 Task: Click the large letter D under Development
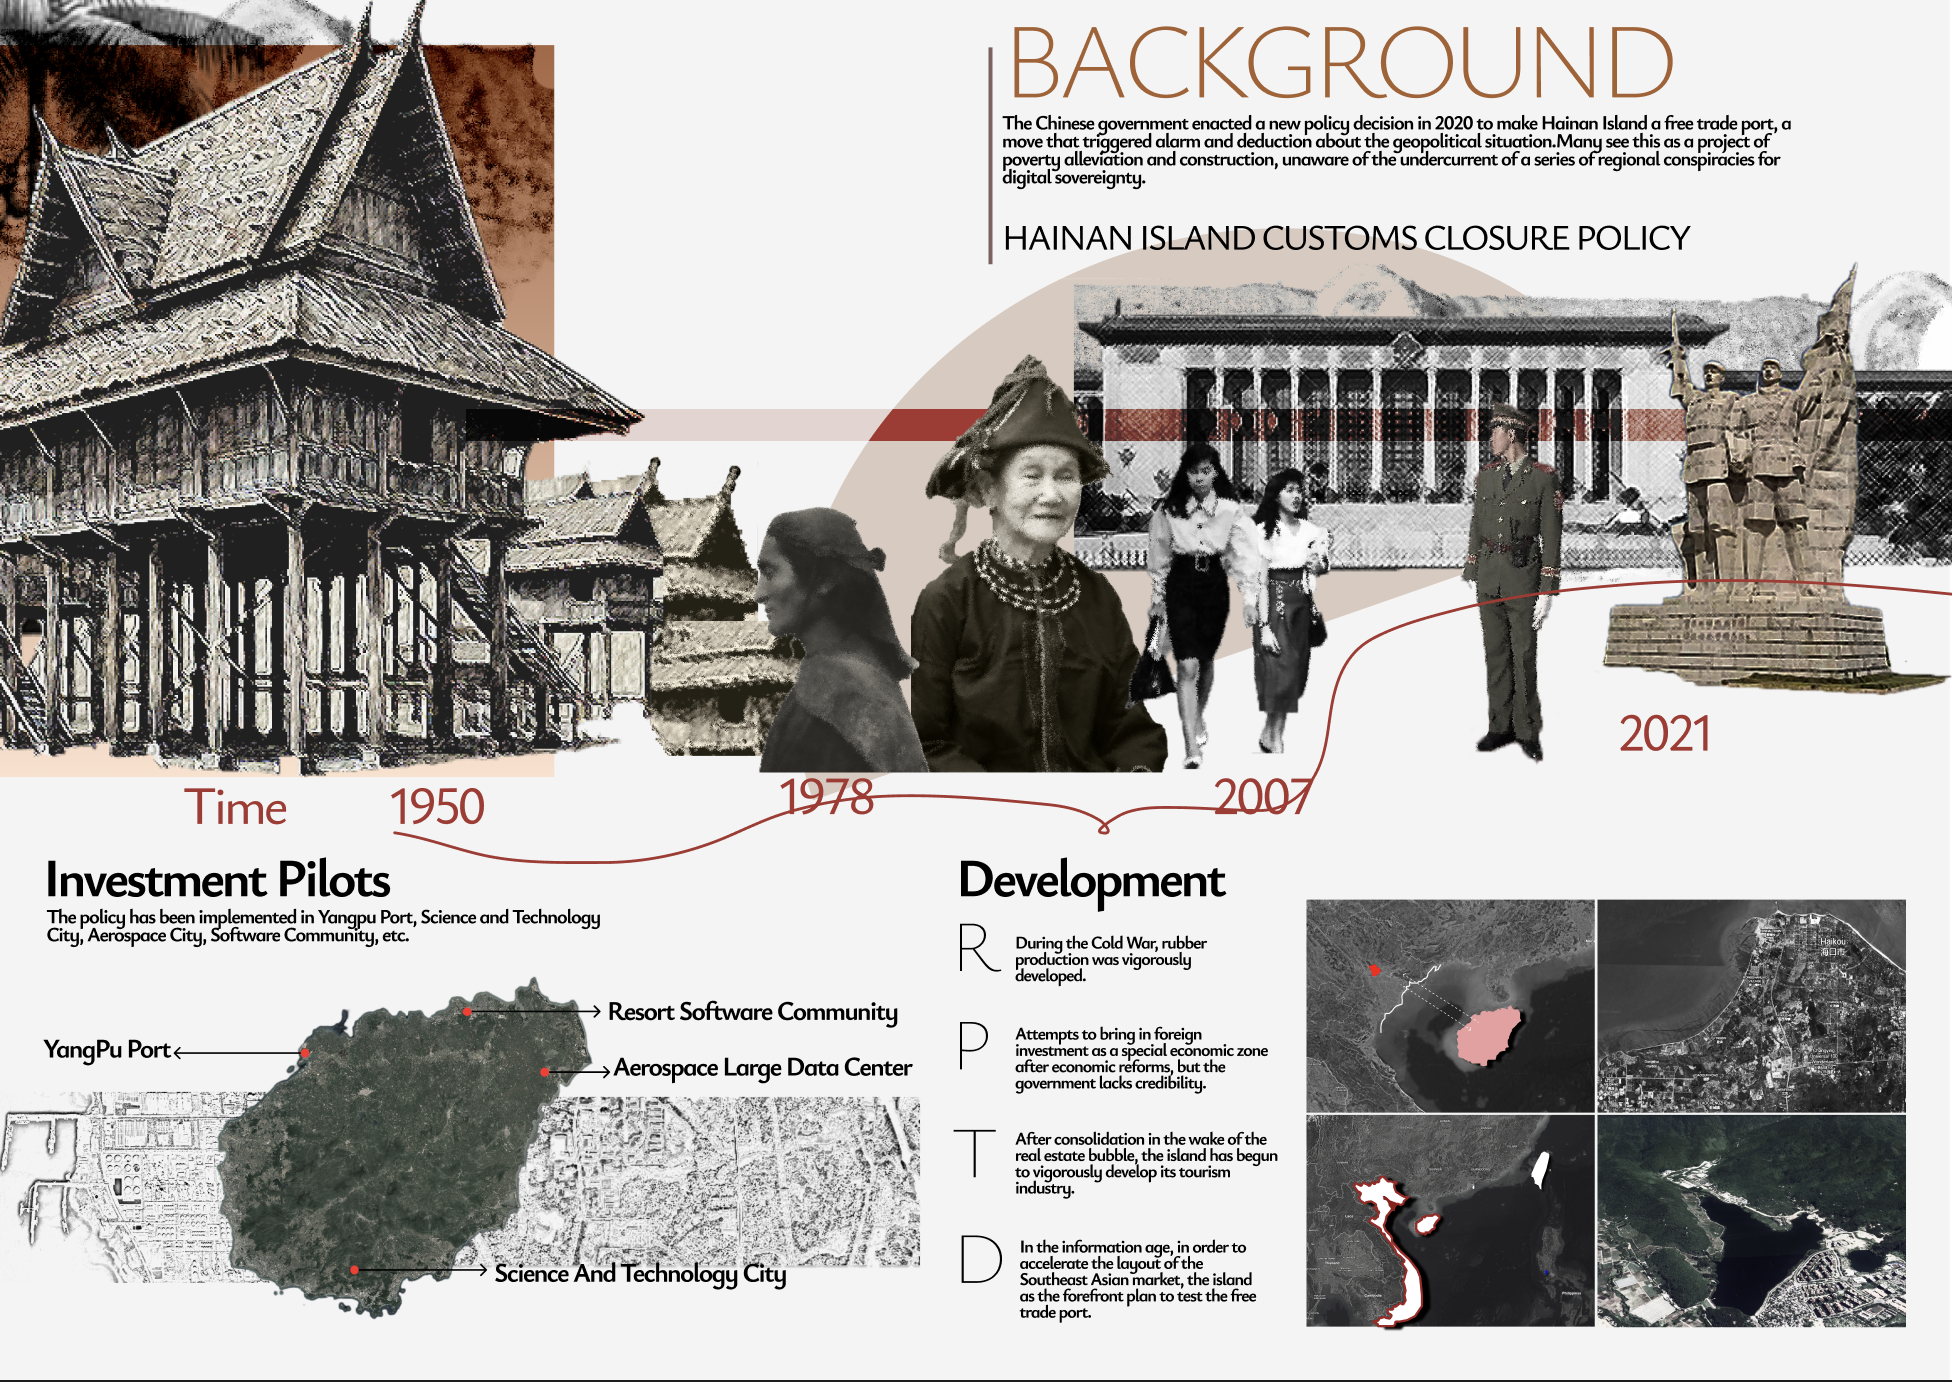point(980,1259)
